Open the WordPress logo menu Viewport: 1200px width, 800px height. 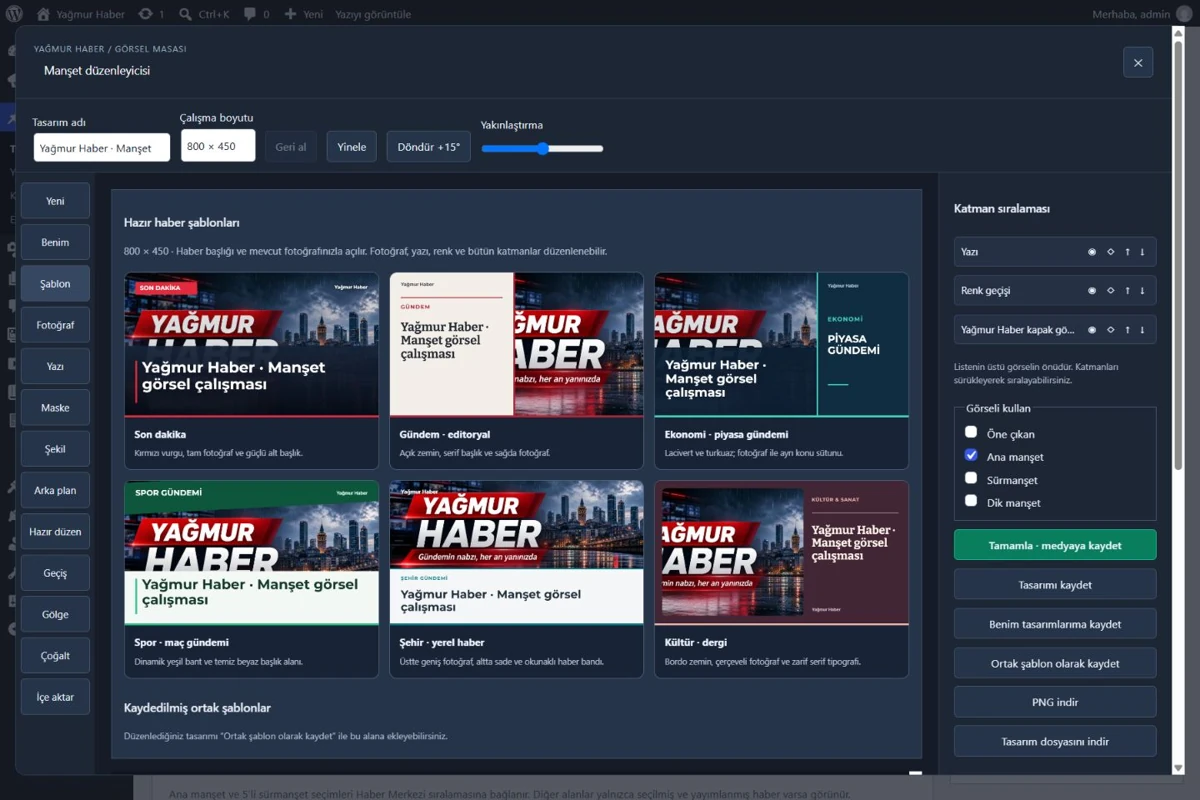[14, 14]
